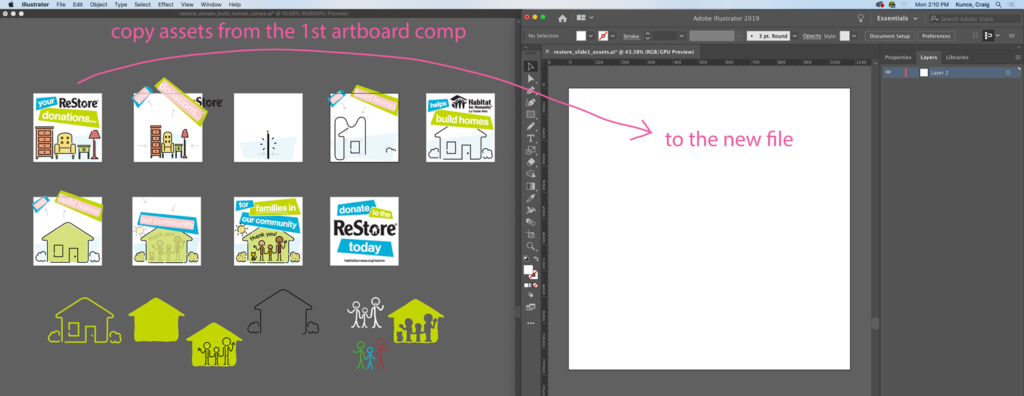The image size is (1024, 396).
Task: Click the Stroke weight stepper arrows
Action: pos(648,36)
